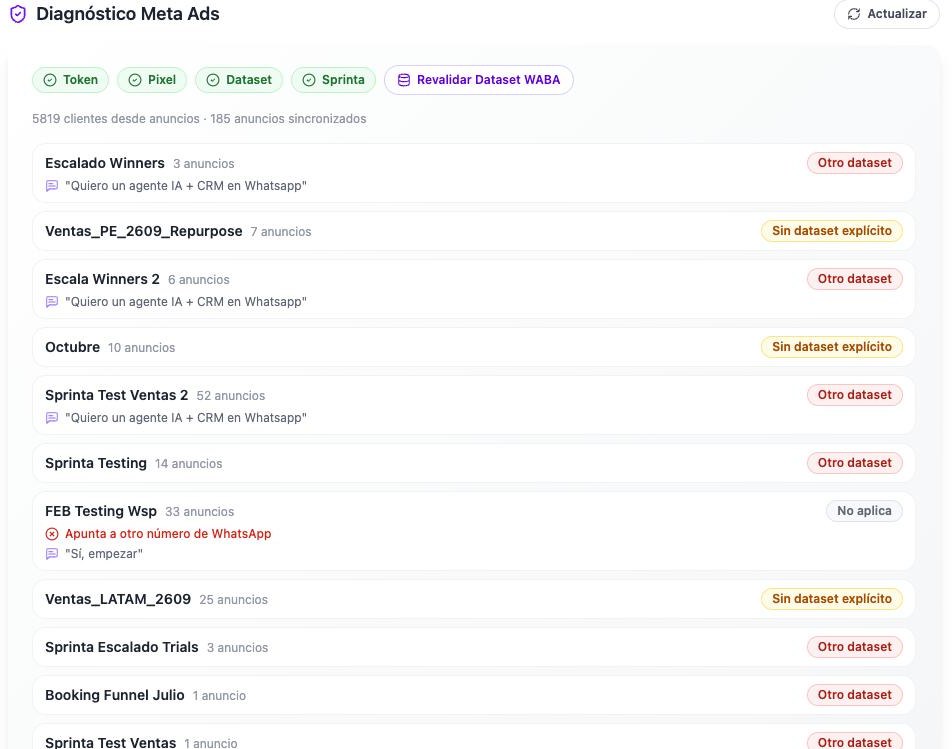Open the Escalado Winners campaign name
952x749 pixels.
point(104,163)
